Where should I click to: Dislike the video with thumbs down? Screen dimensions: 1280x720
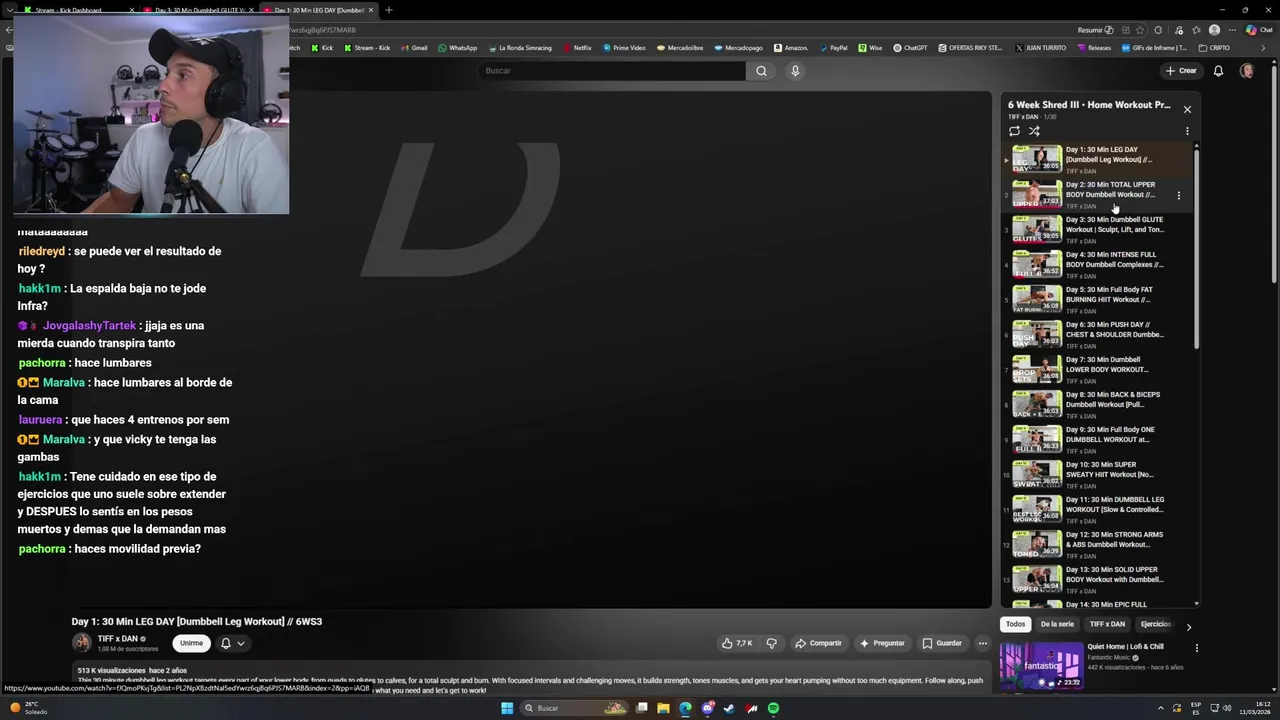771,643
